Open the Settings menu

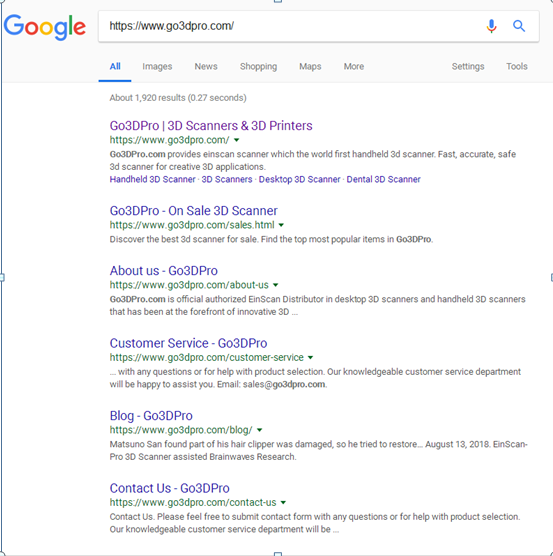coord(468,66)
